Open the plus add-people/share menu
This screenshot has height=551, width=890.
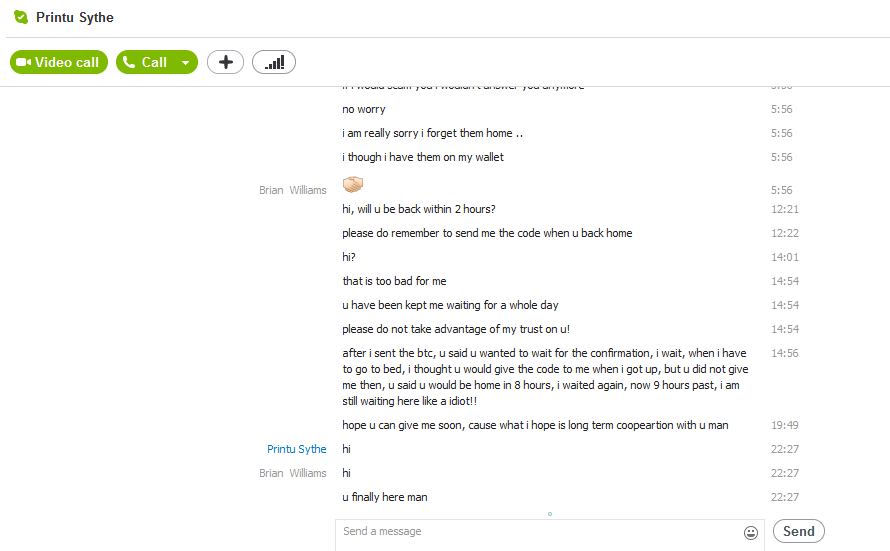[225, 62]
